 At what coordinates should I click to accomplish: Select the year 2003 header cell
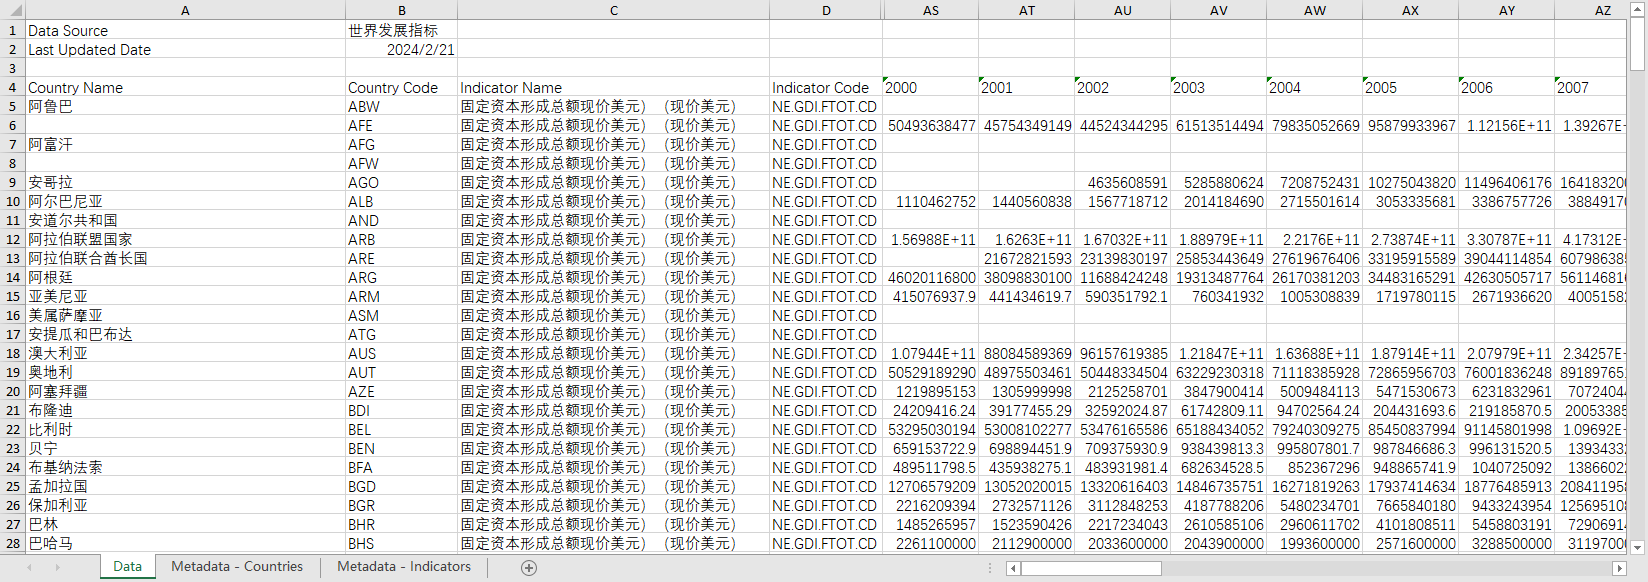click(x=1218, y=87)
